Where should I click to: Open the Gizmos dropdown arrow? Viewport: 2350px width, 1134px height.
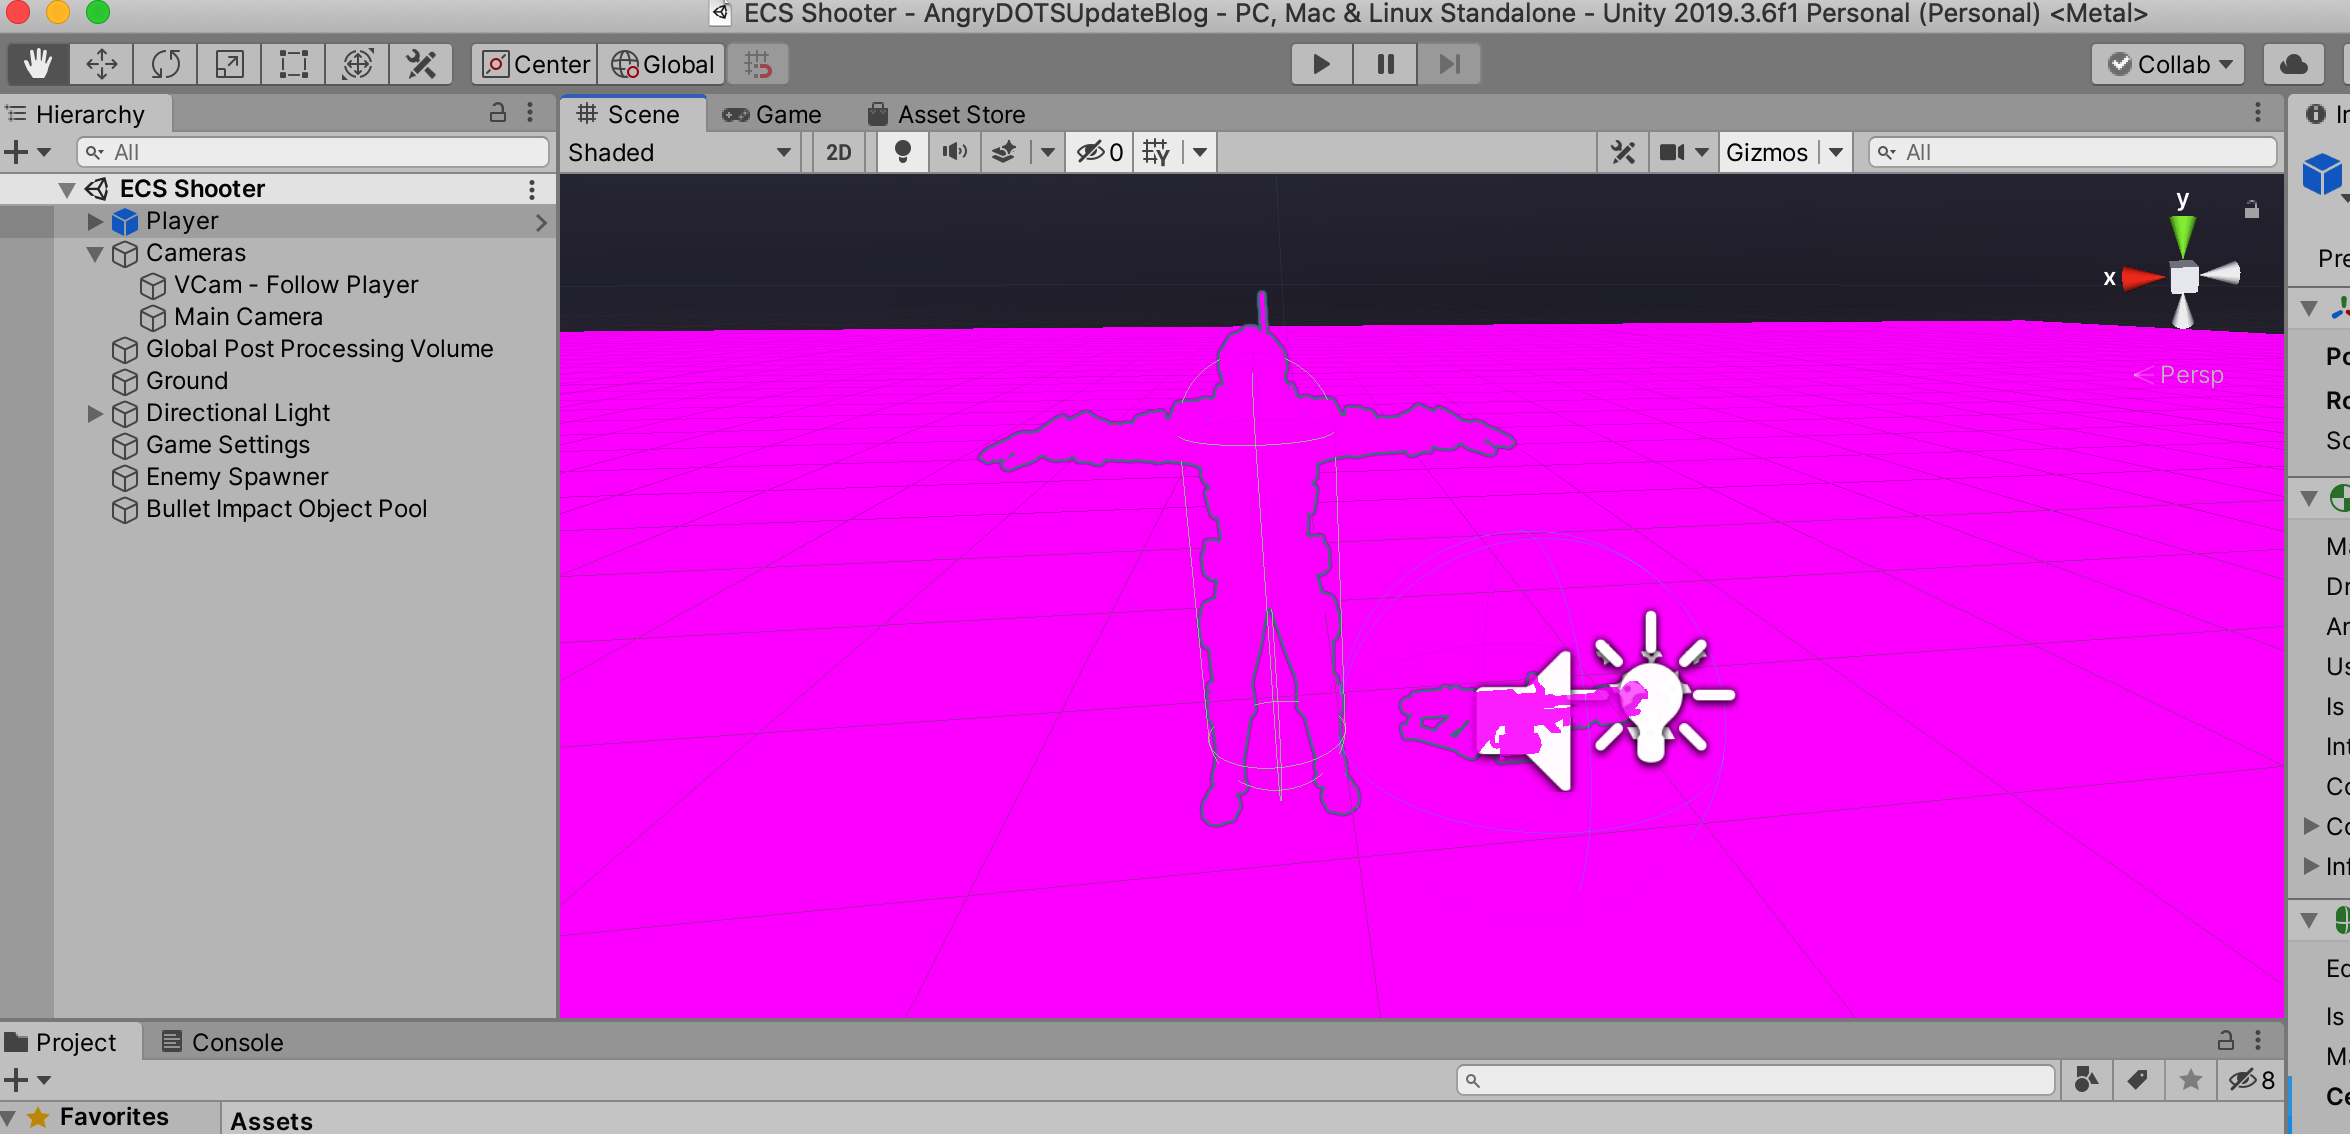(x=1836, y=153)
